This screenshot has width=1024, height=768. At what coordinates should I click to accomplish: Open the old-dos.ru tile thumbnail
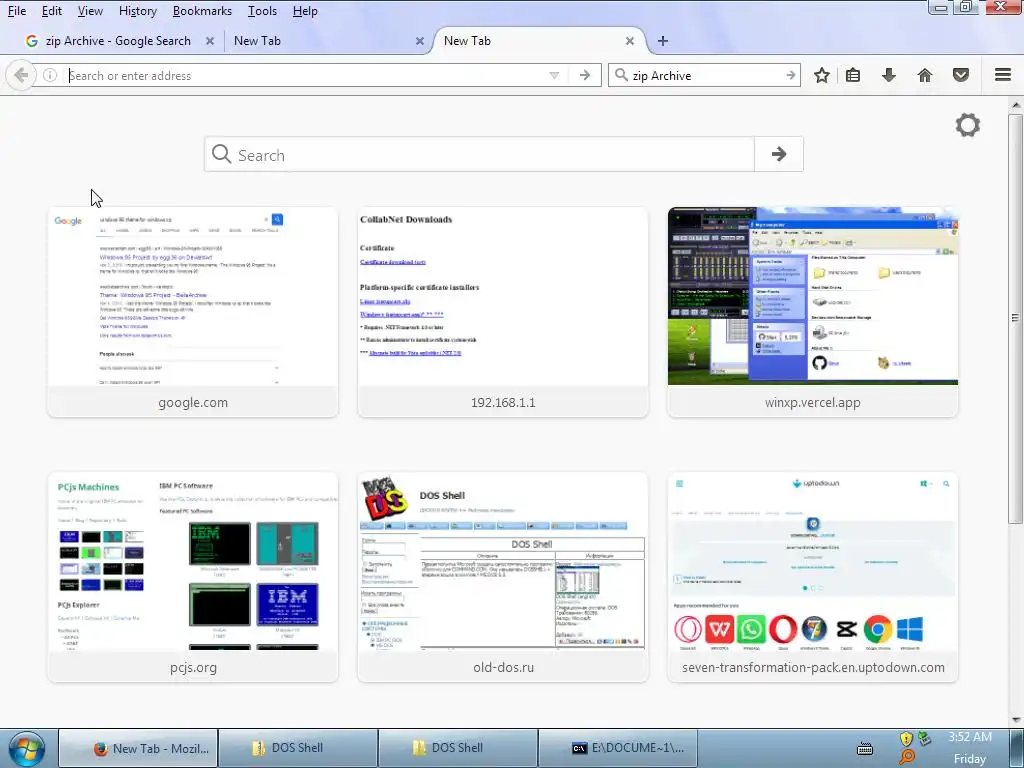[503, 562]
